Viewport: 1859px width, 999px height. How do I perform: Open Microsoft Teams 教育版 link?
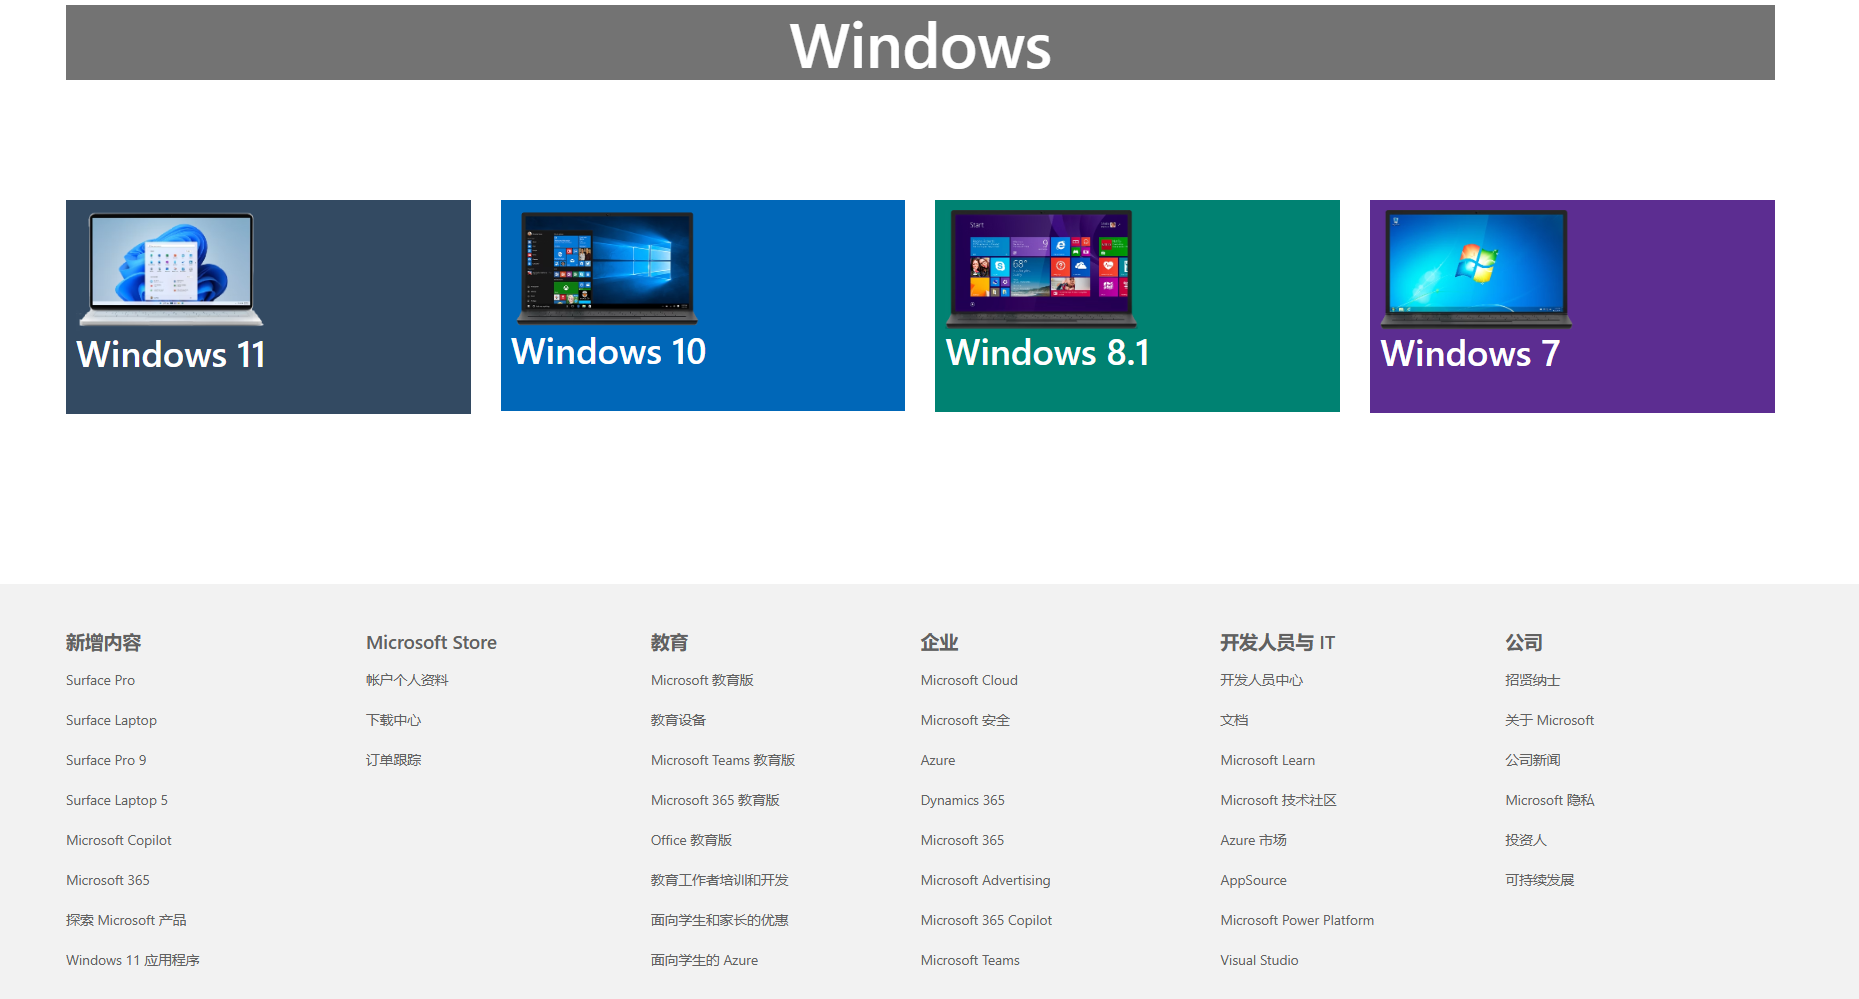[x=723, y=760]
